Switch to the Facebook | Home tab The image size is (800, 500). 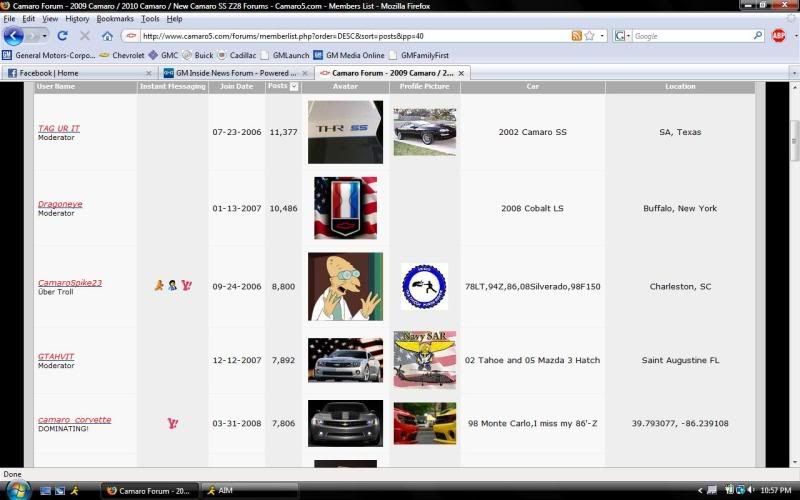click(75, 73)
